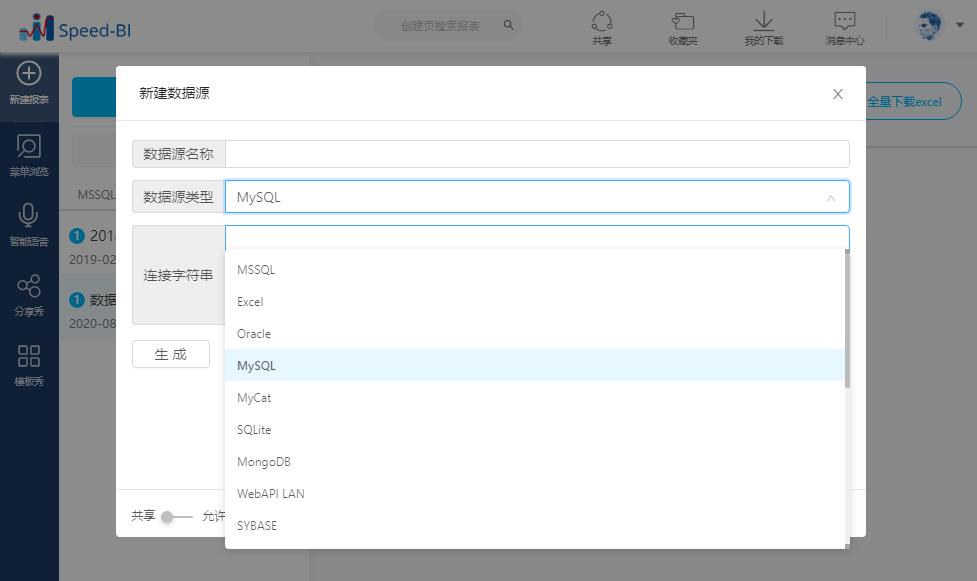977x581 pixels.
Task: Click the 生成 button
Action: [x=171, y=354]
